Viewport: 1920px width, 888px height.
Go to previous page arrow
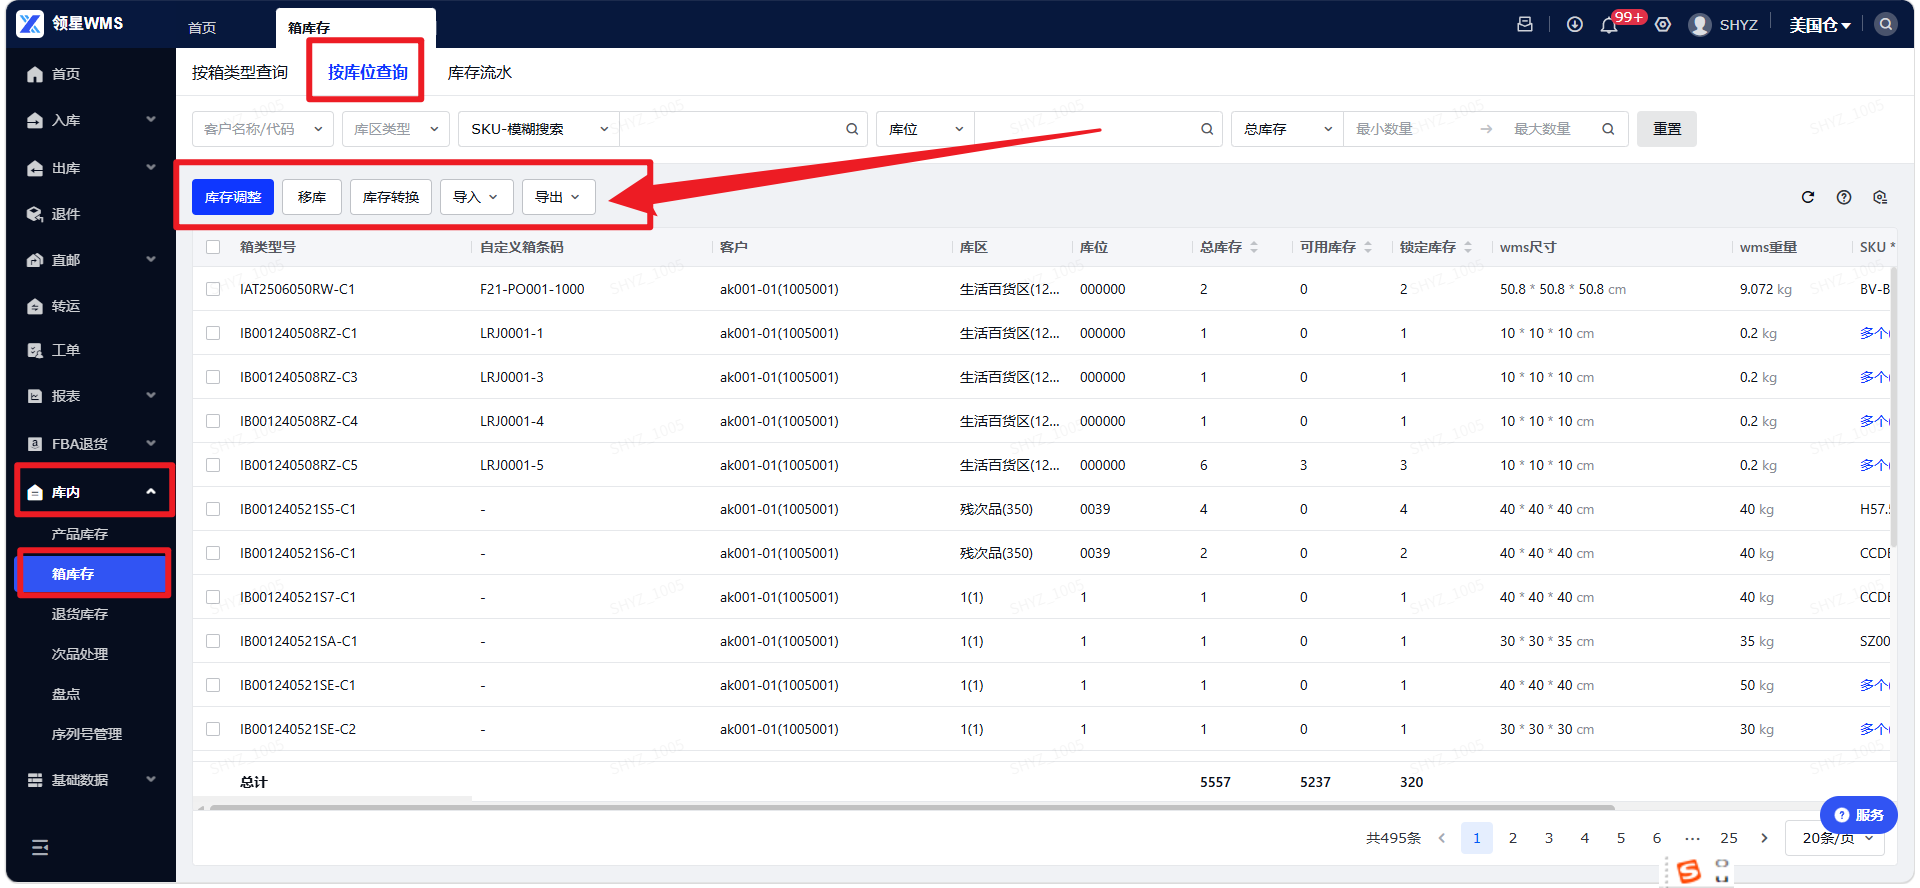tap(1441, 838)
